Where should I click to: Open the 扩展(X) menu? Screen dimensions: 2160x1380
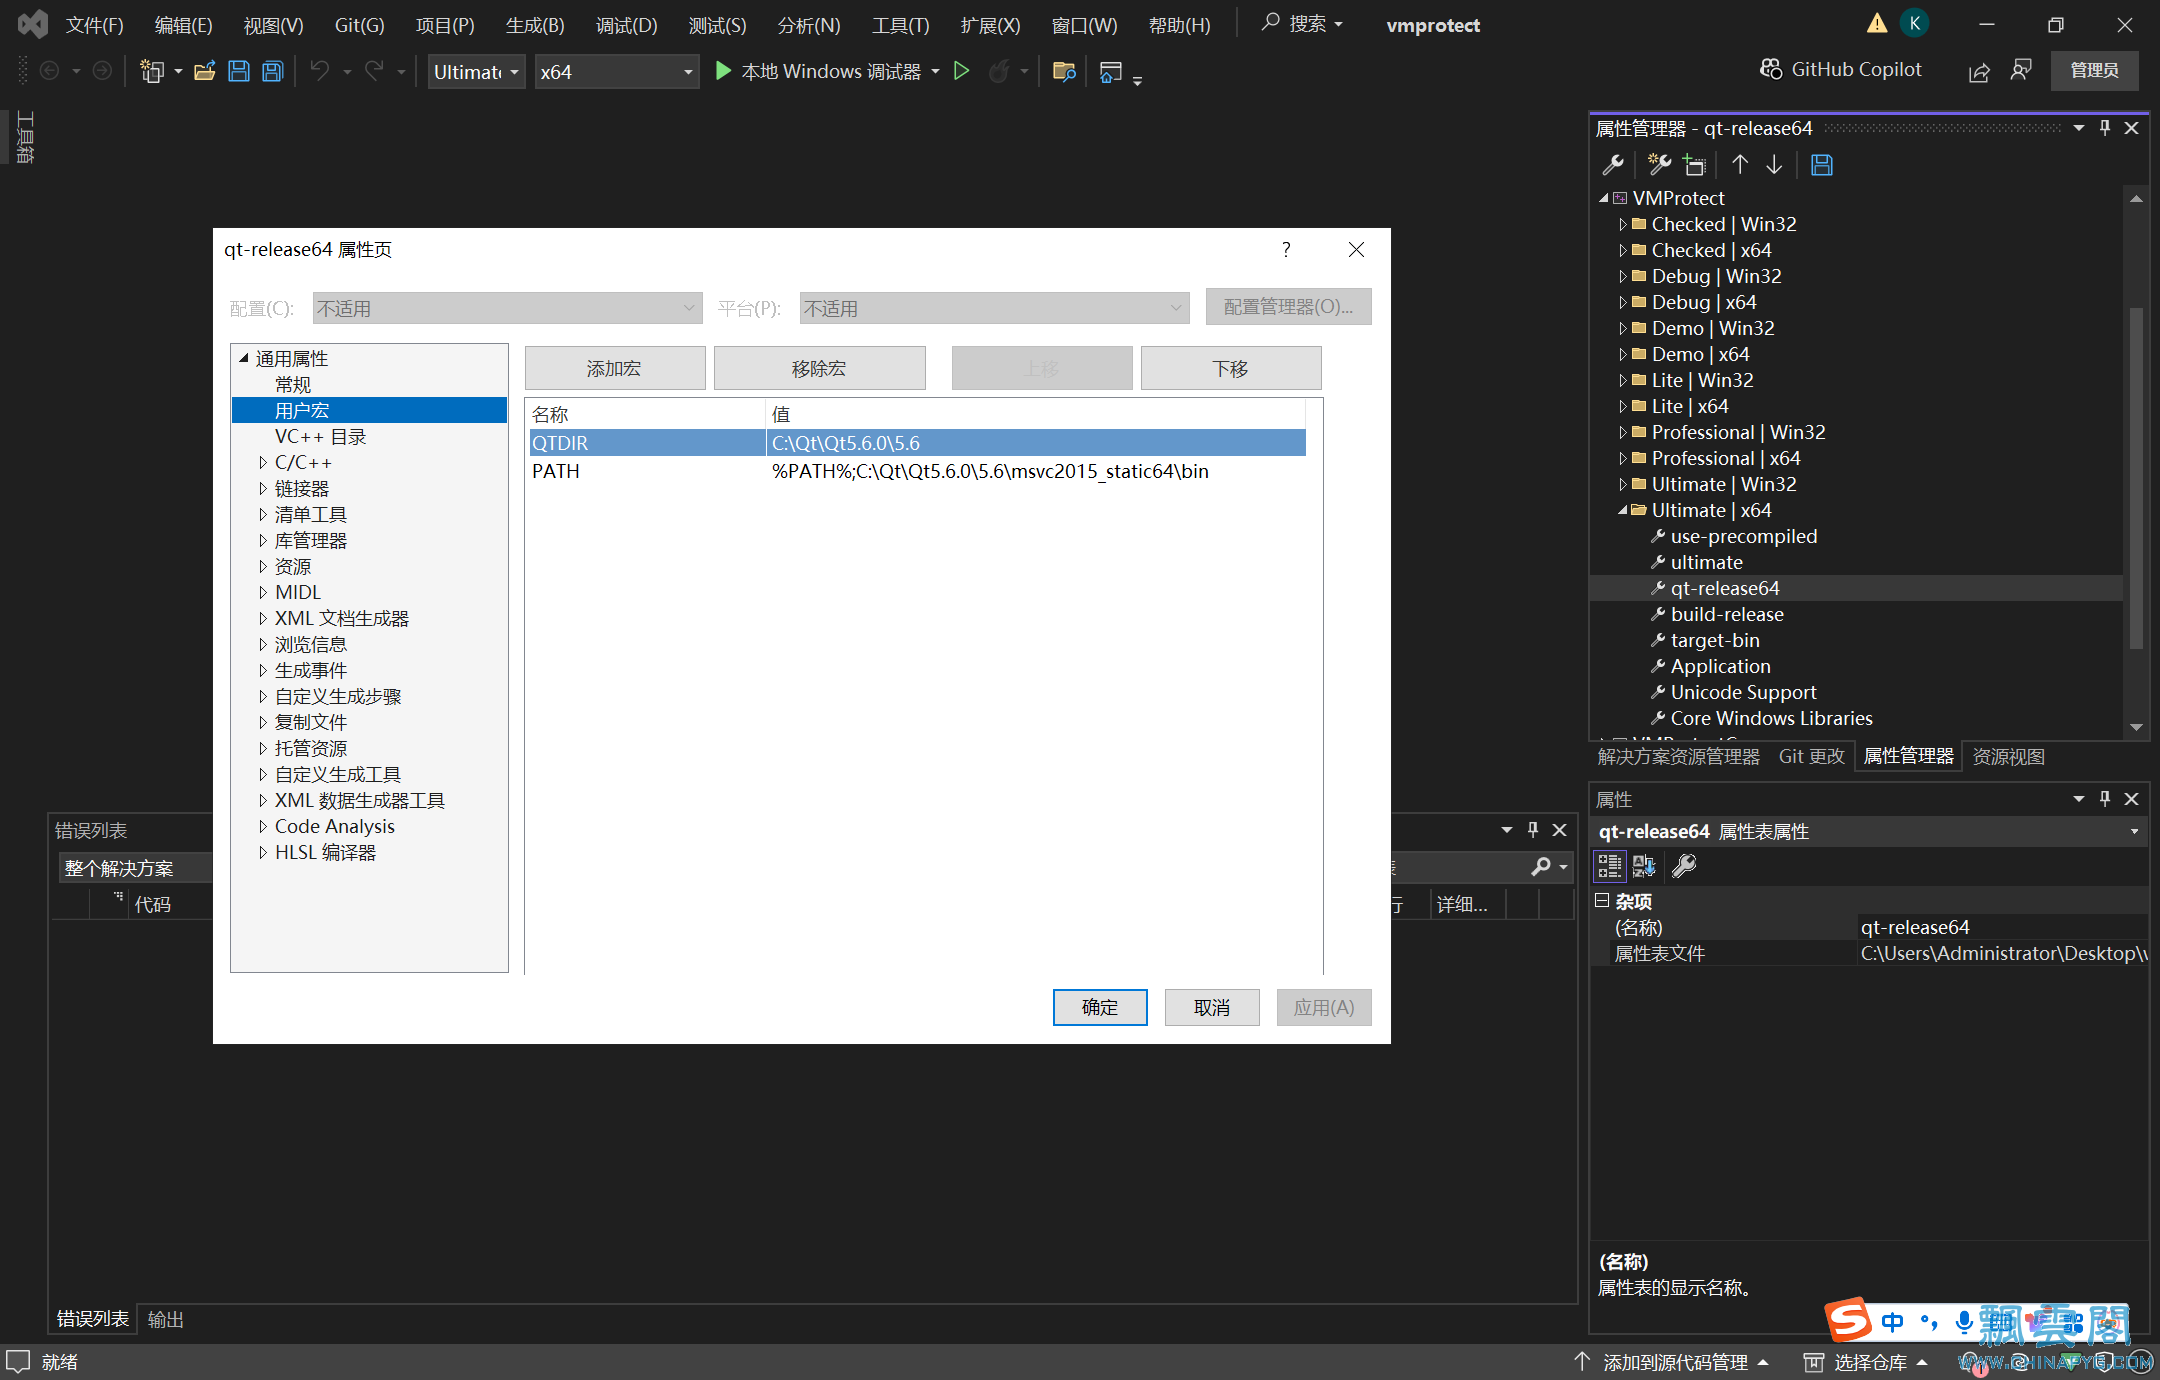click(x=990, y=25)
